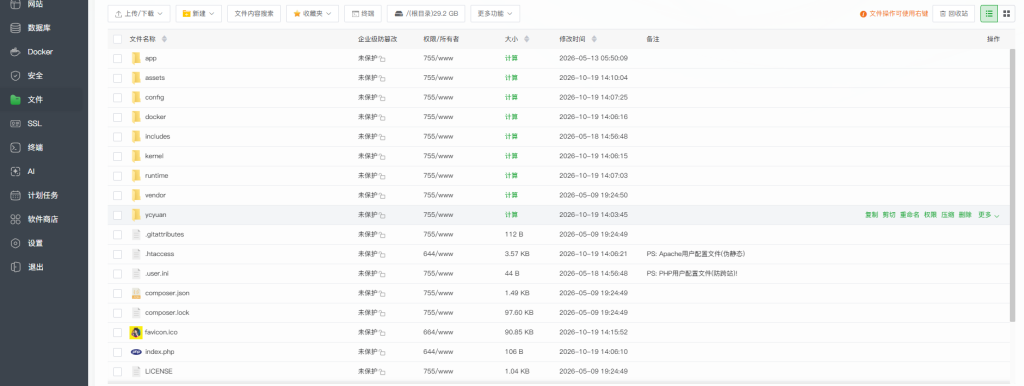Click the 755/www permission of the kernel row
This screenshot has height=386, width=1024.
[438, 156]
